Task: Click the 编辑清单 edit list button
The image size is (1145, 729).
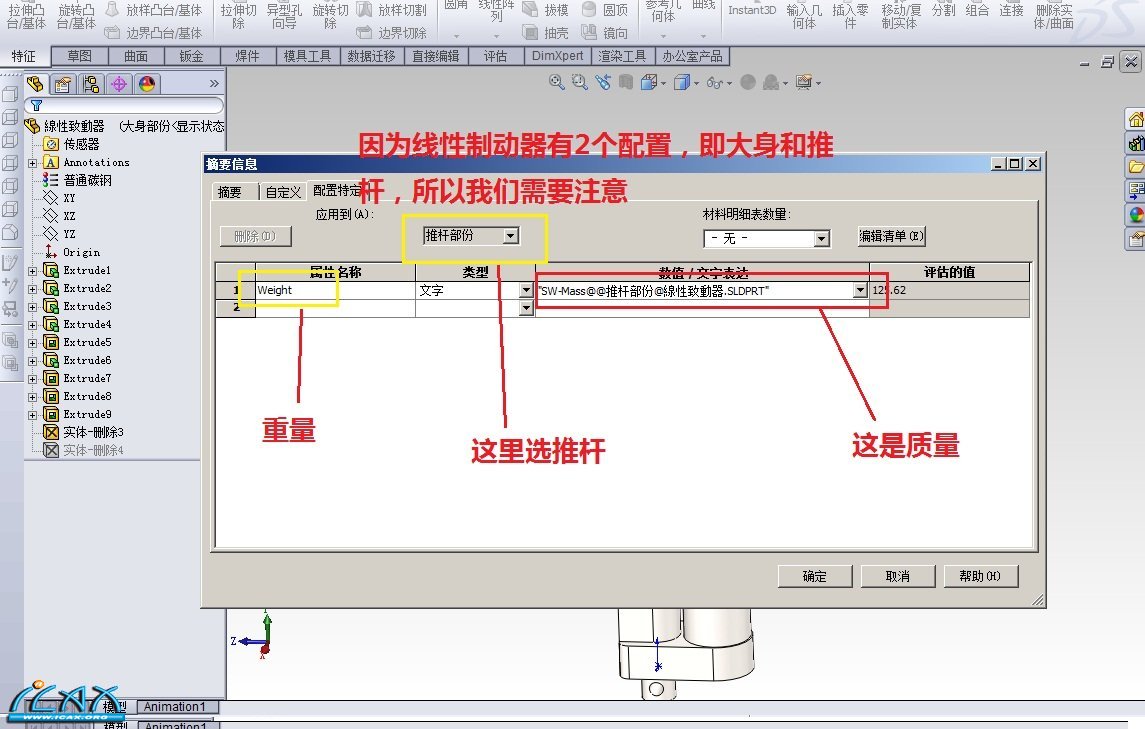Action: coord(892,236)
